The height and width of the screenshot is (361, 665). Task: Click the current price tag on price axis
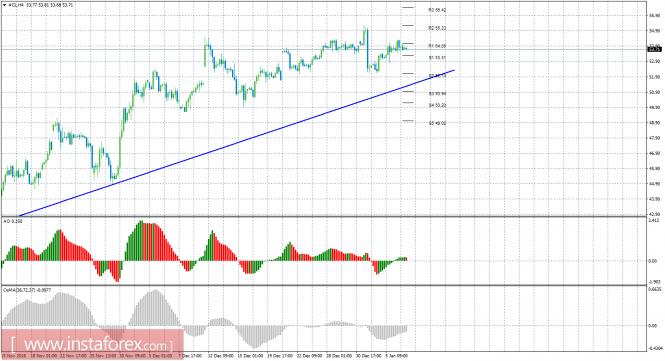654,49
